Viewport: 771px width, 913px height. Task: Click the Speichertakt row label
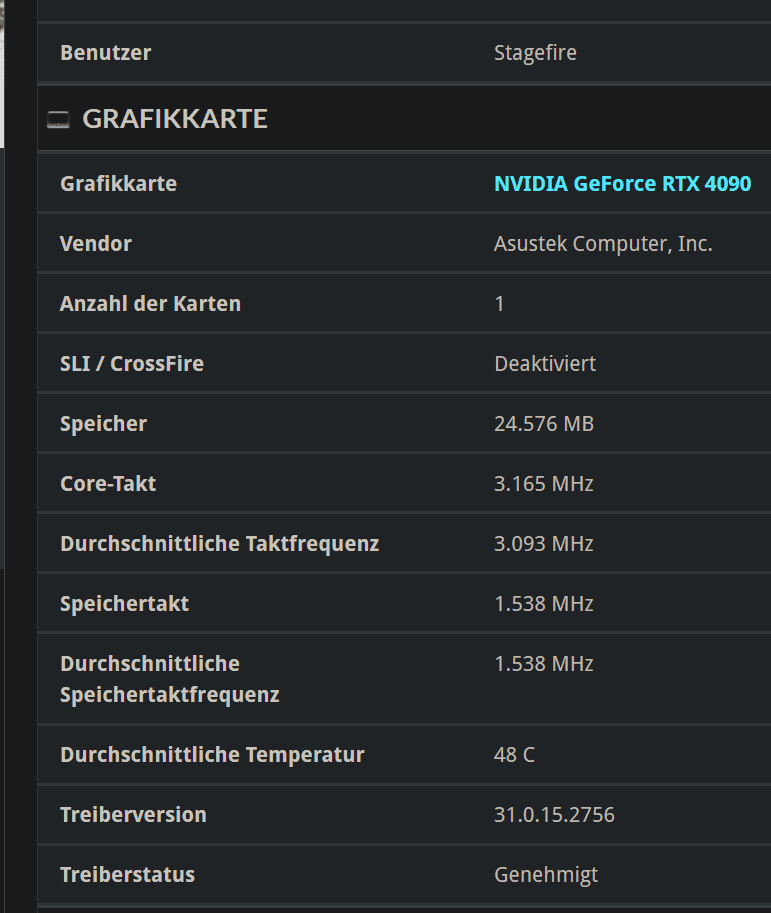tap(124, 604)
